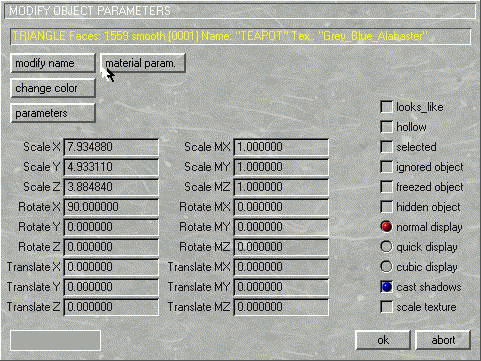Click the empty status box beside ok
This screenshot has width=481, height=361.
tap(55, 340)
